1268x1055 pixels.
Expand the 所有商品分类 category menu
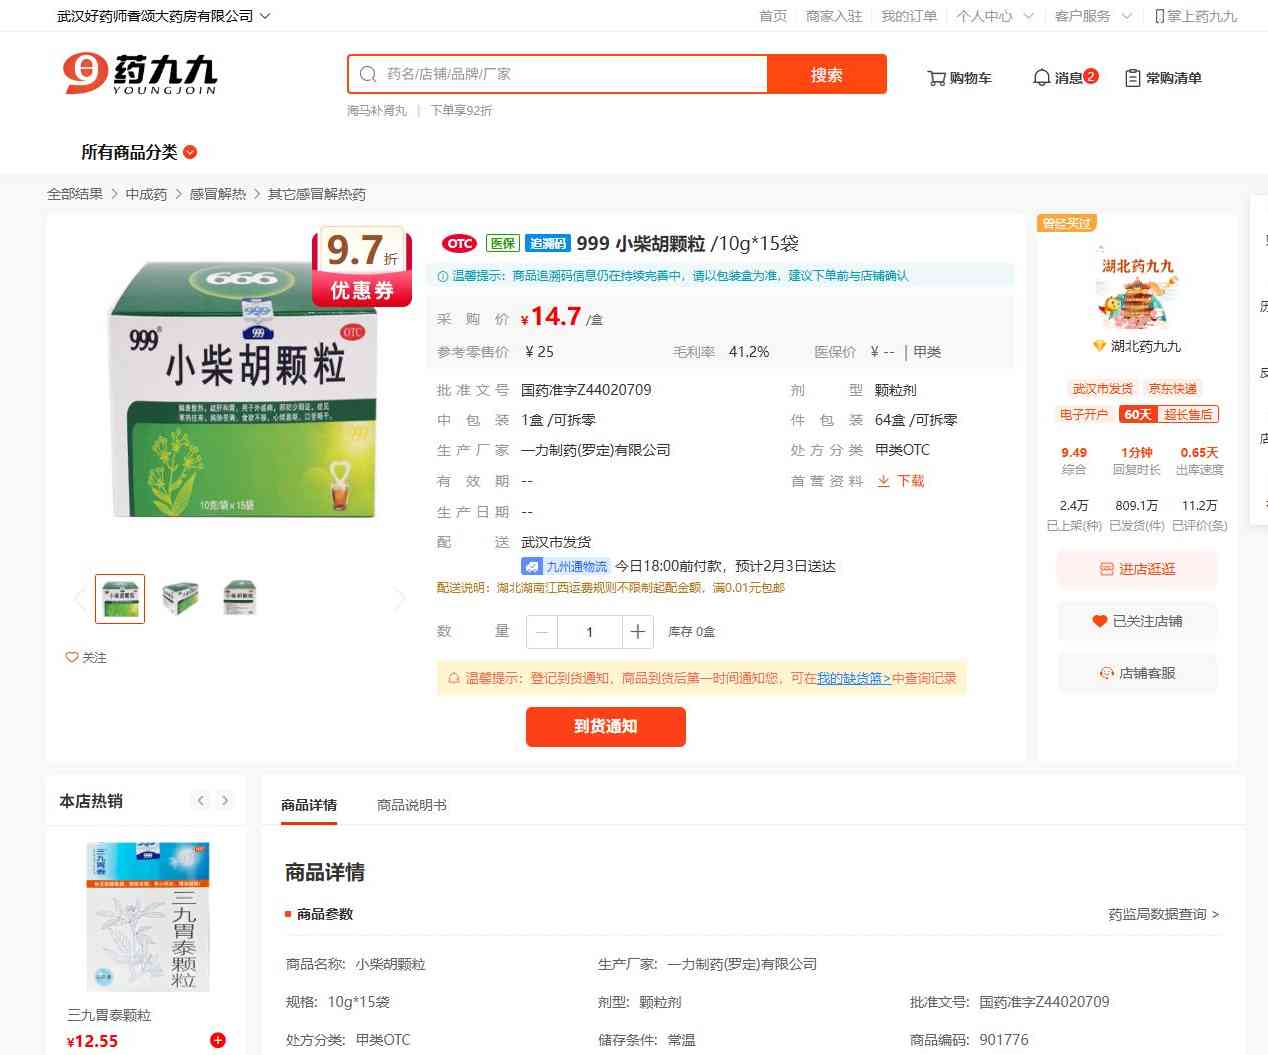[x=139, y=152]
